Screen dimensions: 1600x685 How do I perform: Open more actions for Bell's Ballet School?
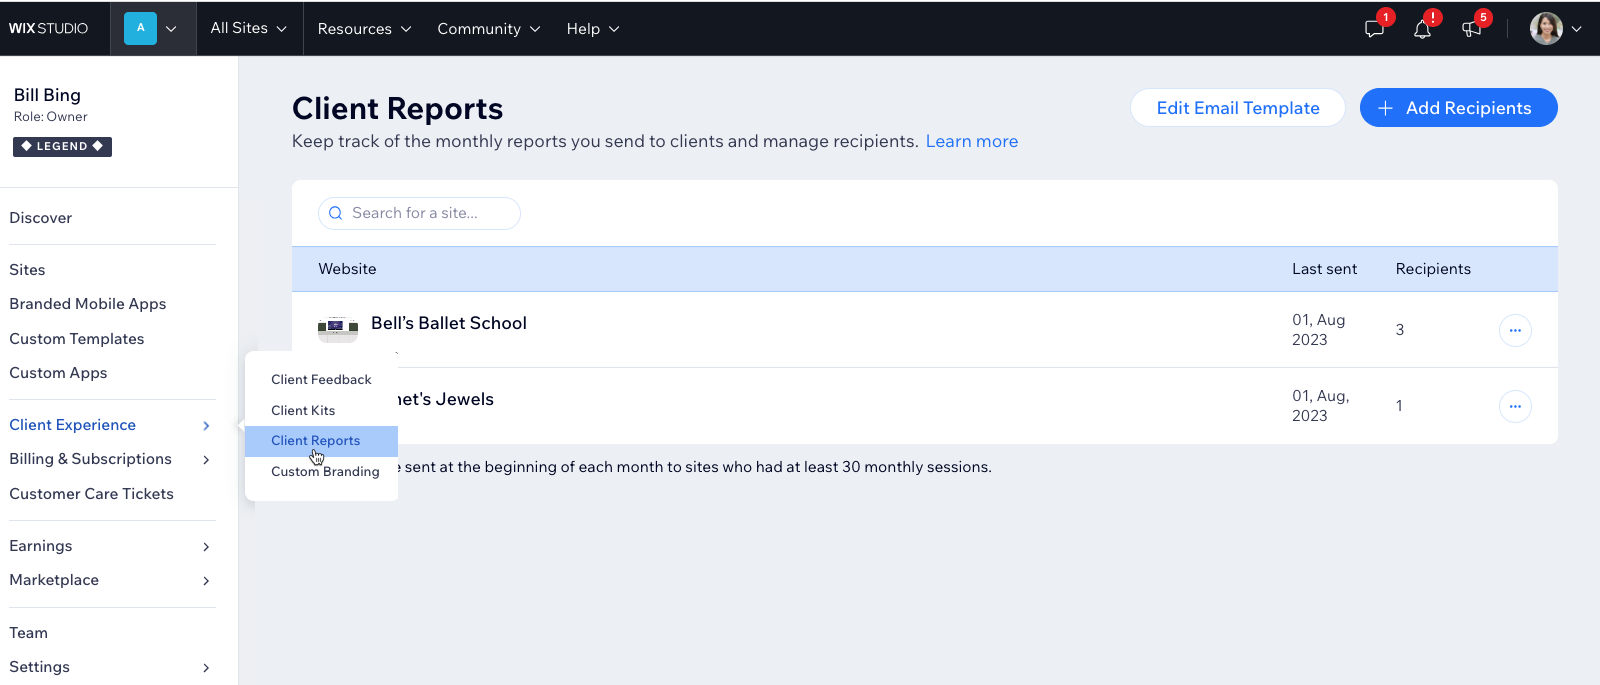point(1515,330)
